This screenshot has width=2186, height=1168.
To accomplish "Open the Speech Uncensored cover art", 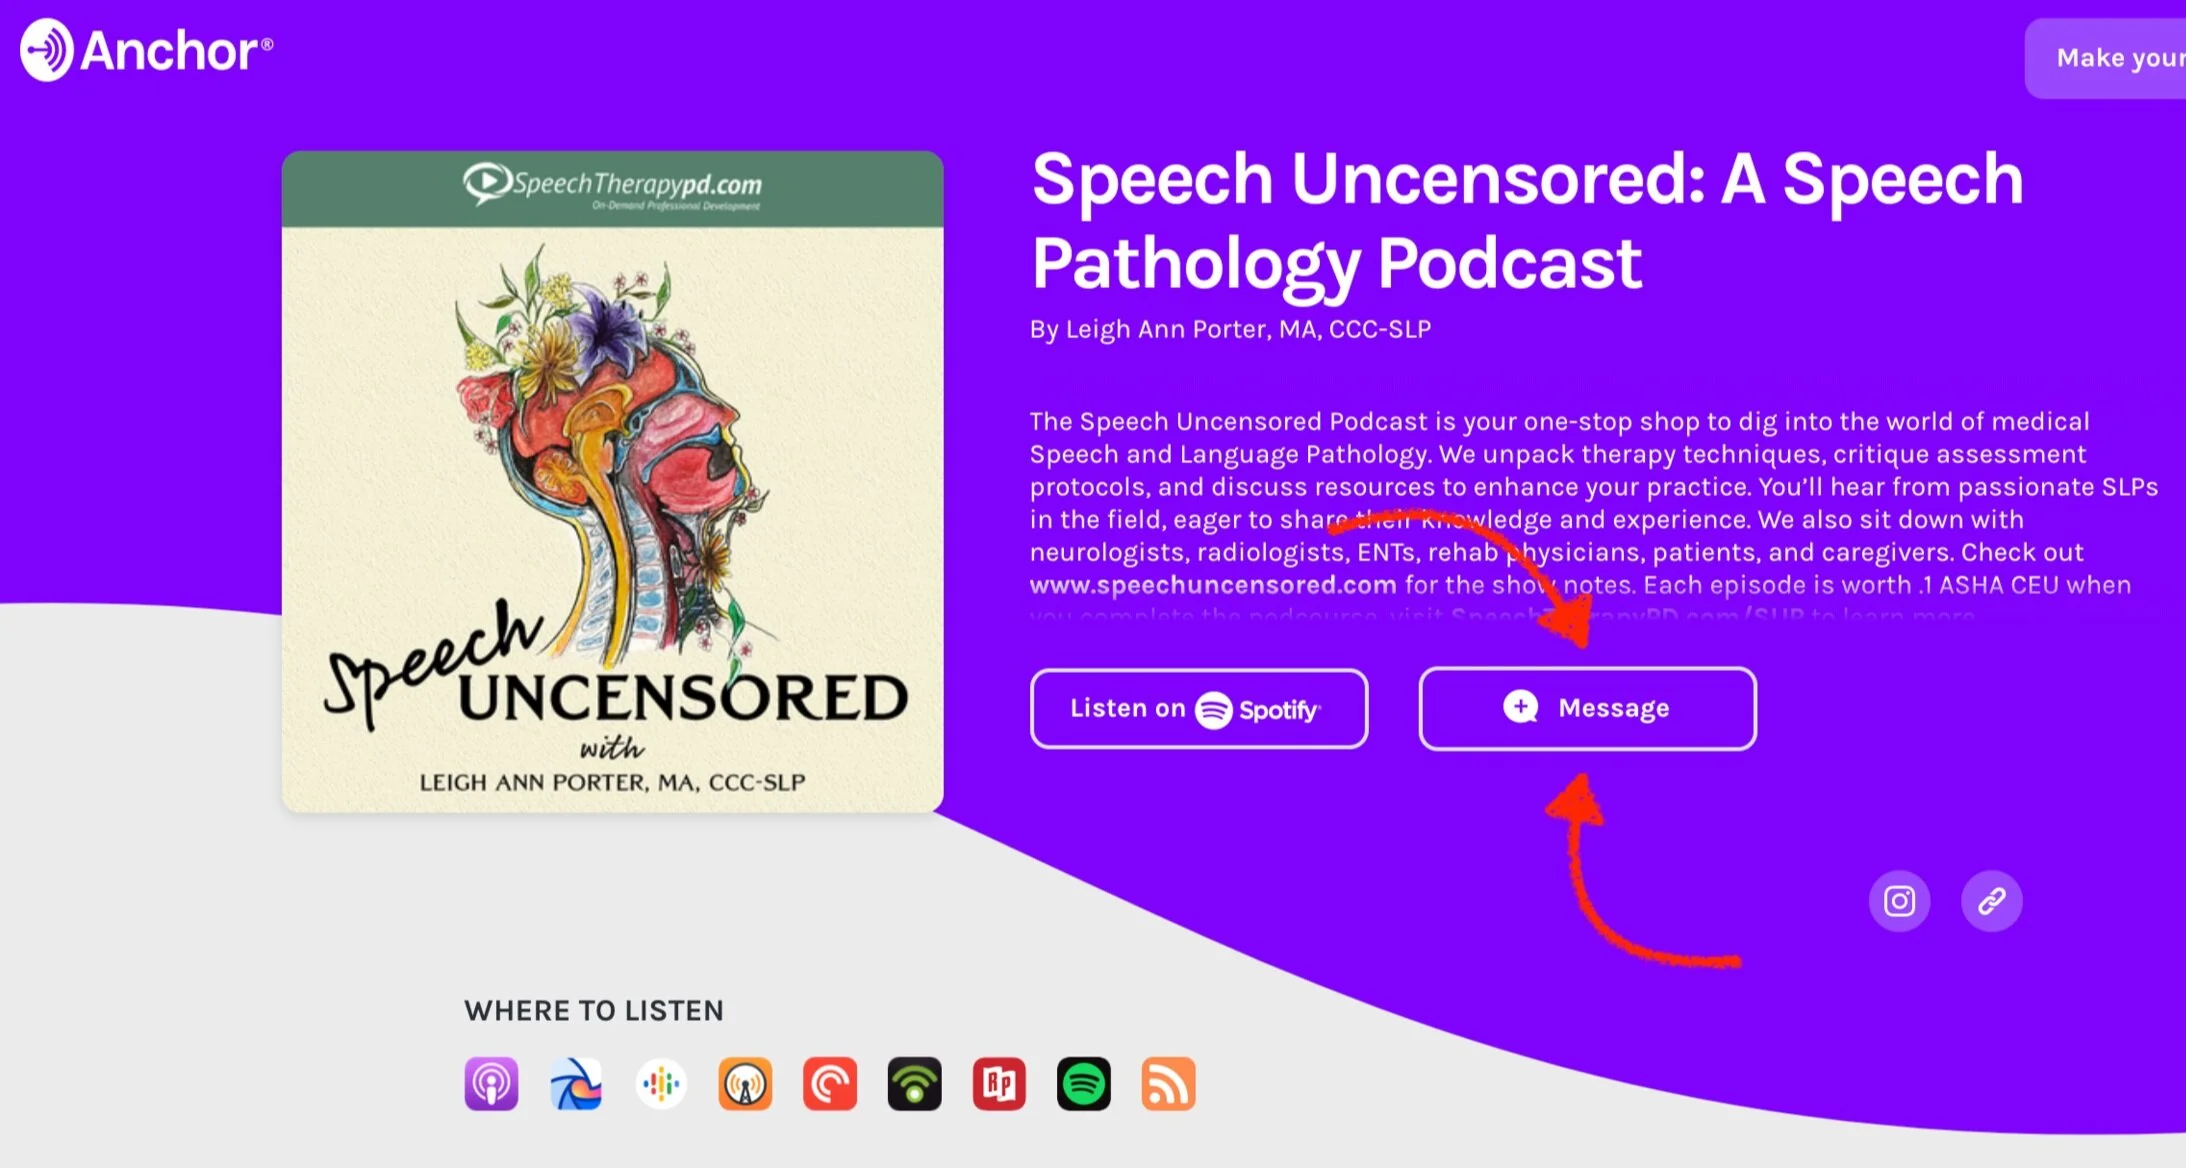I will click(x=612, y=481).
